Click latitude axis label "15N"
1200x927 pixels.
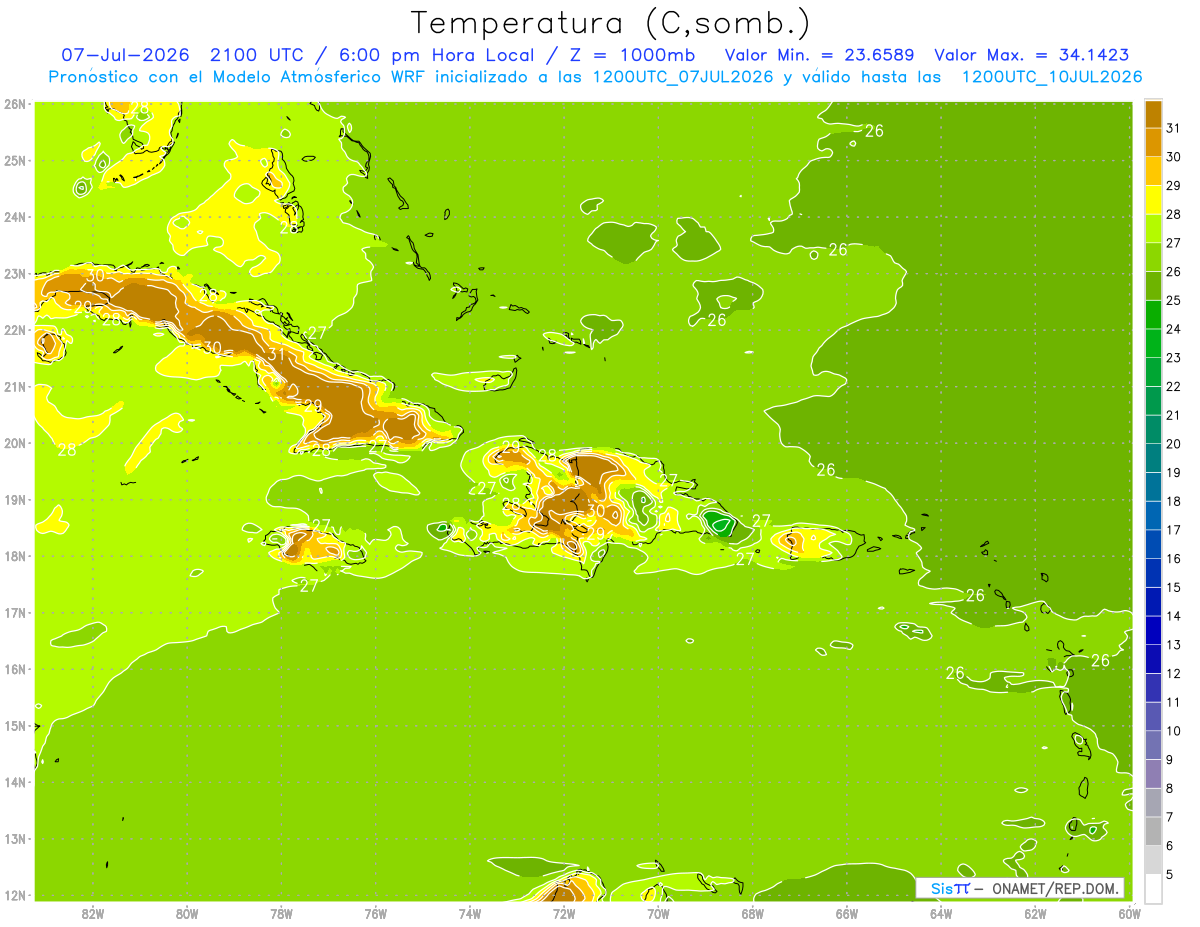pyautogui.click(x=15, y=725)
